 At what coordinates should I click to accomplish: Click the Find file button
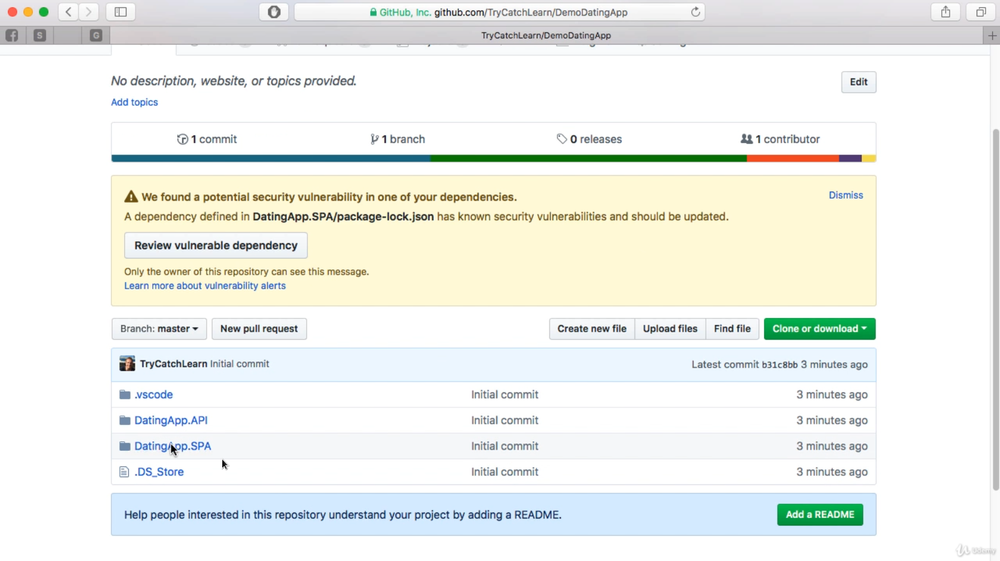pyautogui.click(x=732, y=329)
